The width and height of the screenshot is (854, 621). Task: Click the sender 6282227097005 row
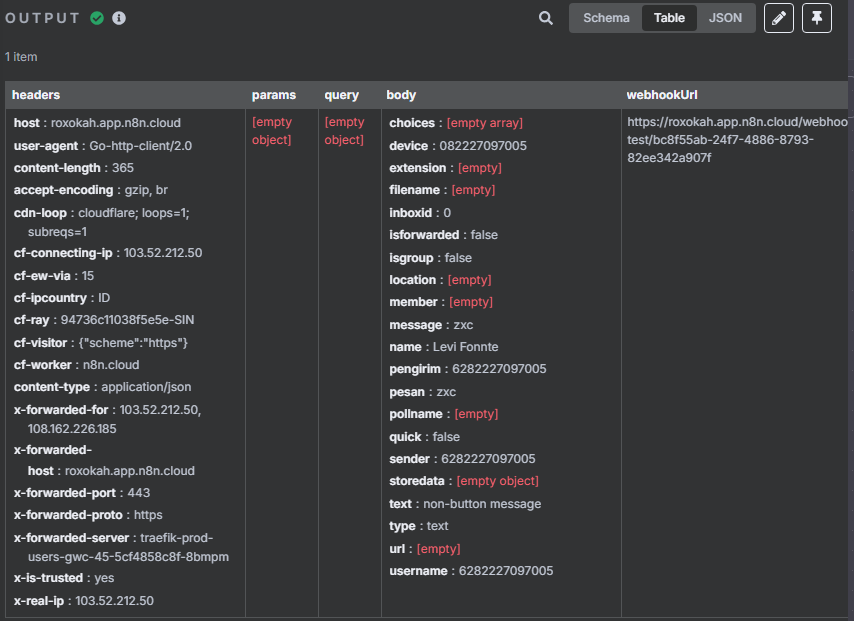462,459
